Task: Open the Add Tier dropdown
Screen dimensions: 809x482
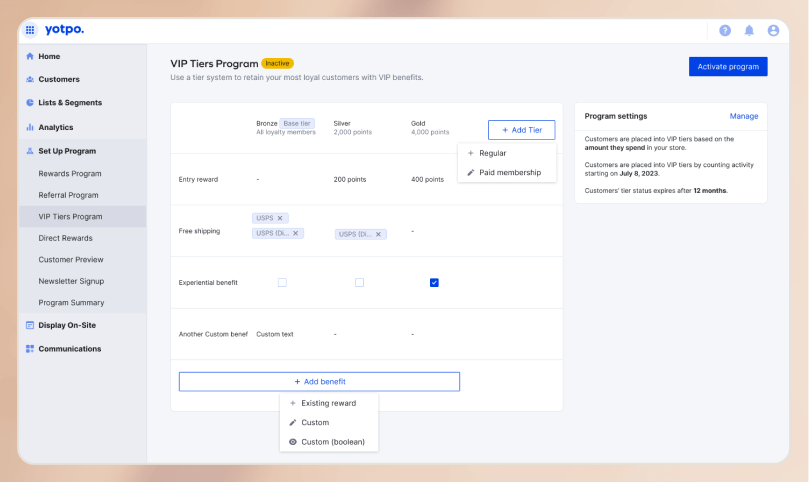Action: point(521,130)
